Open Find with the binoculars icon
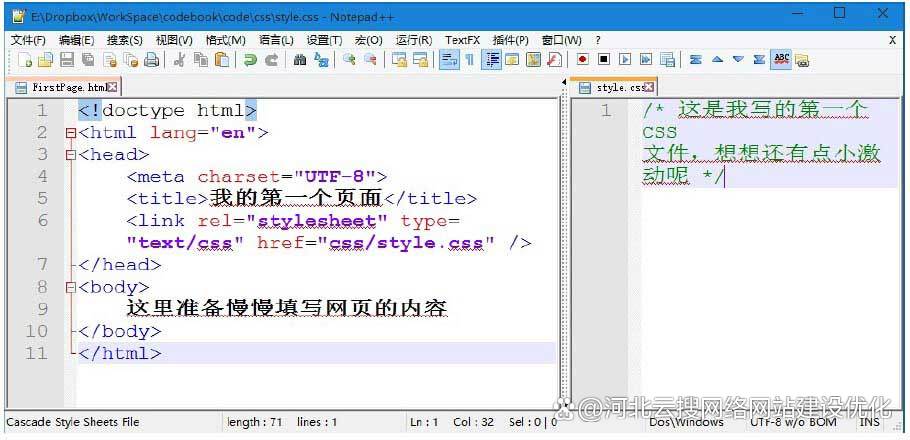The height and width of the screenshot is (440, 910). pyautogui.click(x=300, y=60)
